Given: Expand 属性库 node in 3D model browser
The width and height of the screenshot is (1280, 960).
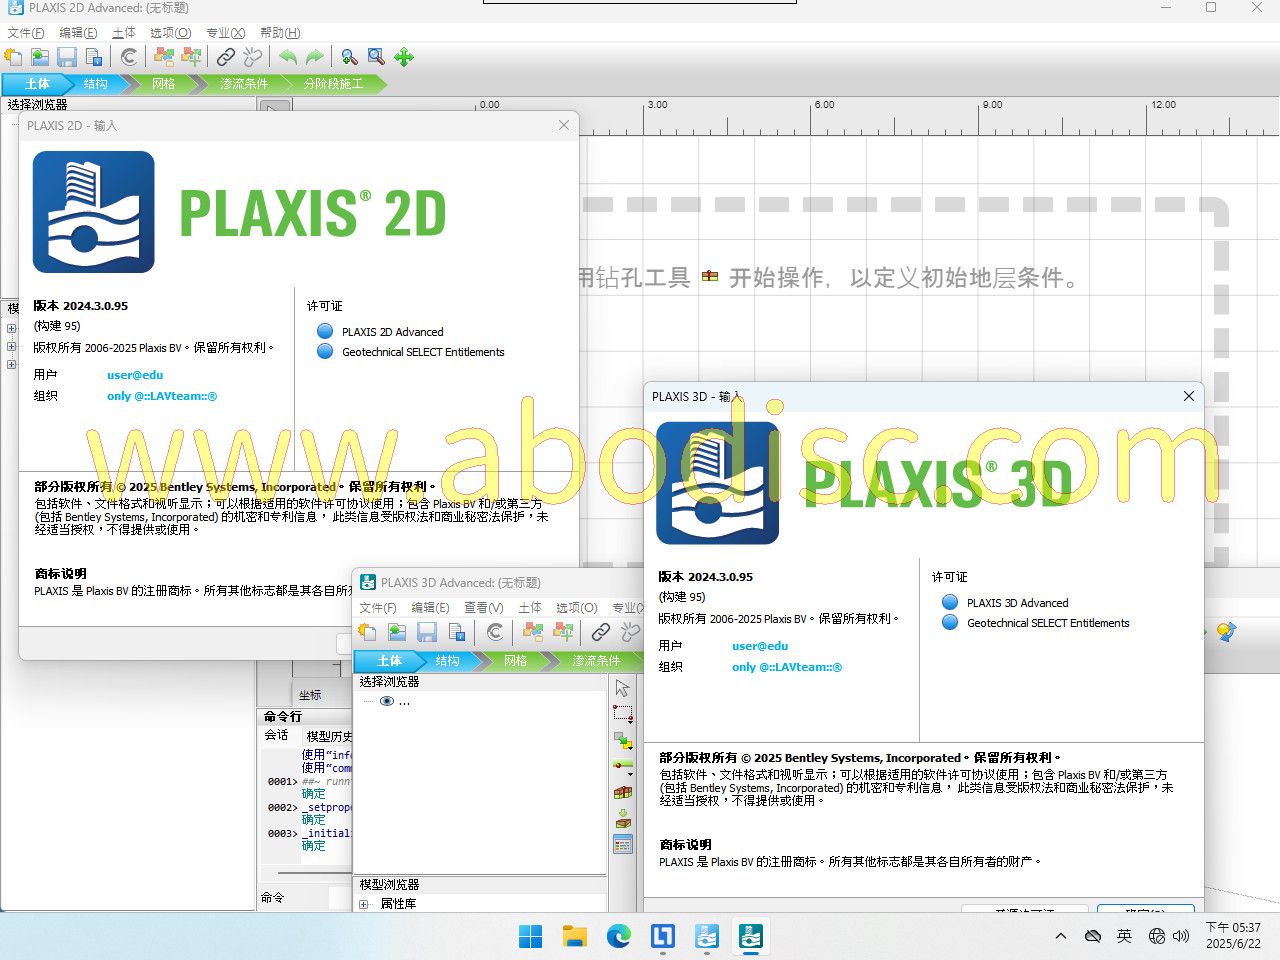Looking at the screenshot, I should 364,904.
